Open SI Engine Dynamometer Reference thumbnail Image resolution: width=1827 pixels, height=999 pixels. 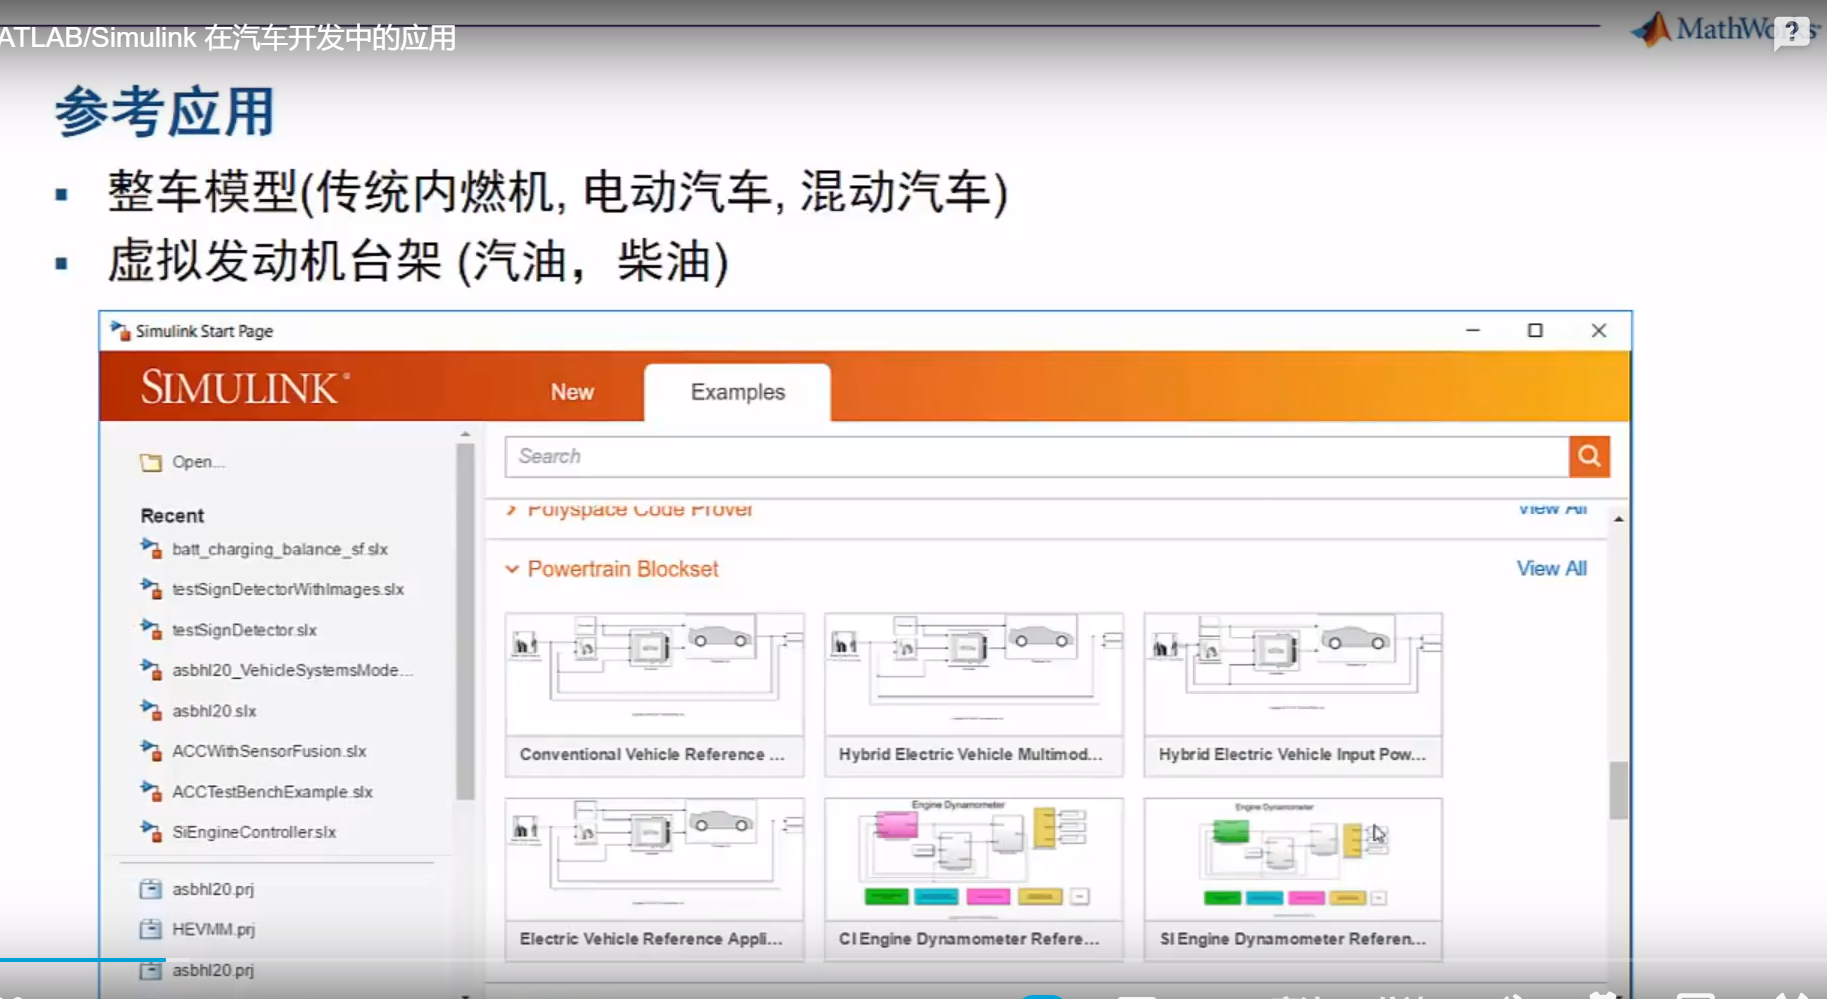[x=1293, y=859]
